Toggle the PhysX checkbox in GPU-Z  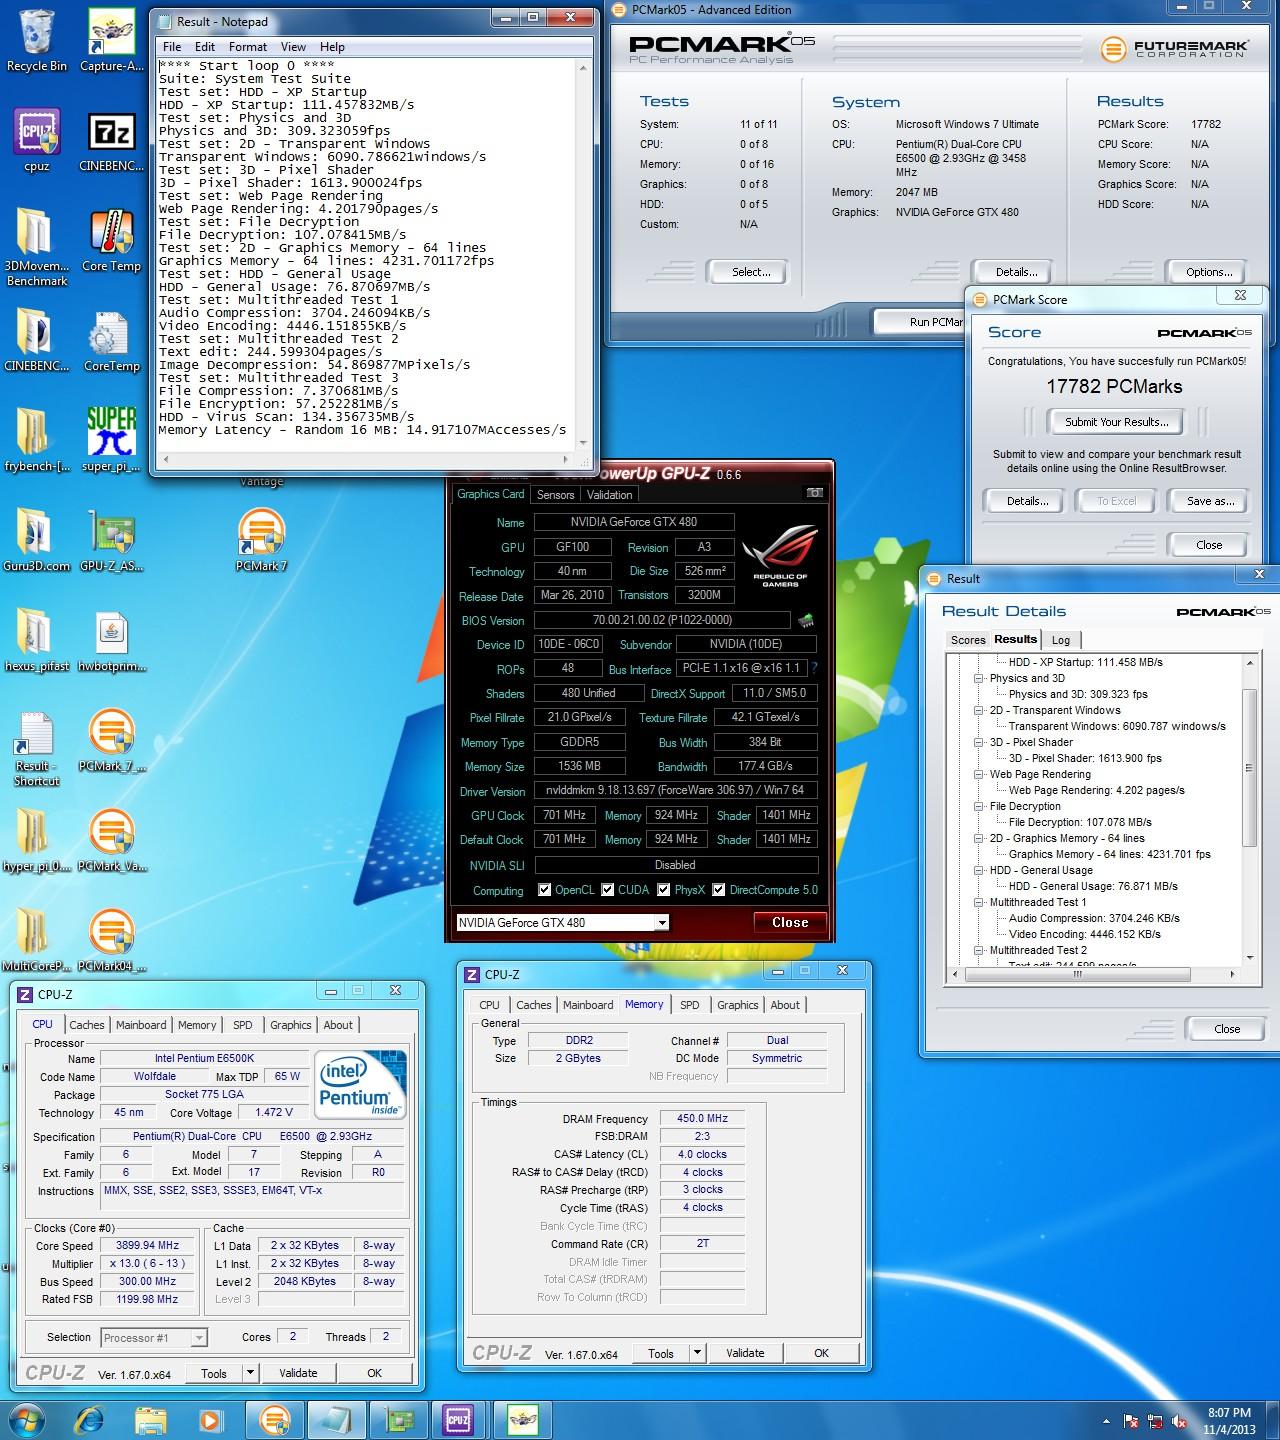[x=663, y=890]
